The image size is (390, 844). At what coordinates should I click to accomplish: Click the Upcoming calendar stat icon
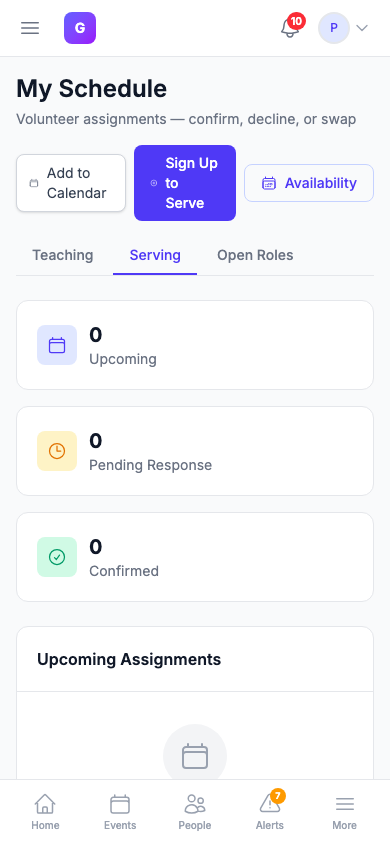point(57,345)
